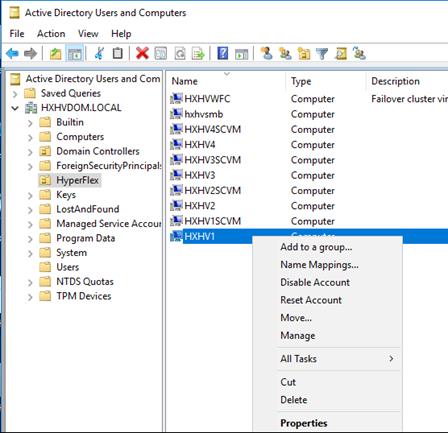Image resolution: width=448 pixels, height=433 pixels.
Task: Click the Up one level folder icon
Action: pos(55,53)
